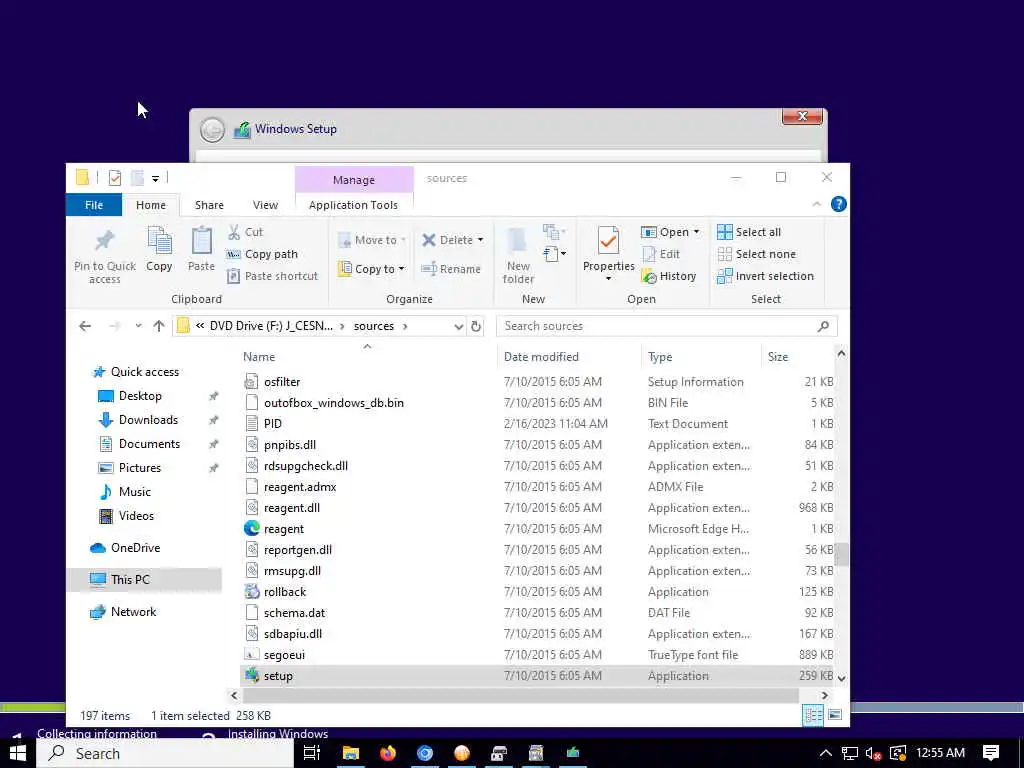Click the DVD Drive (F:) breadcrumb
The image size is (1024, 768).
(271, 326)
